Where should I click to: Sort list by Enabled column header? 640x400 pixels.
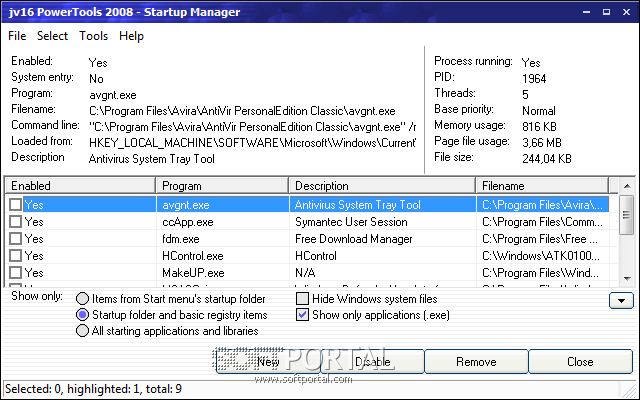point(80,186)
